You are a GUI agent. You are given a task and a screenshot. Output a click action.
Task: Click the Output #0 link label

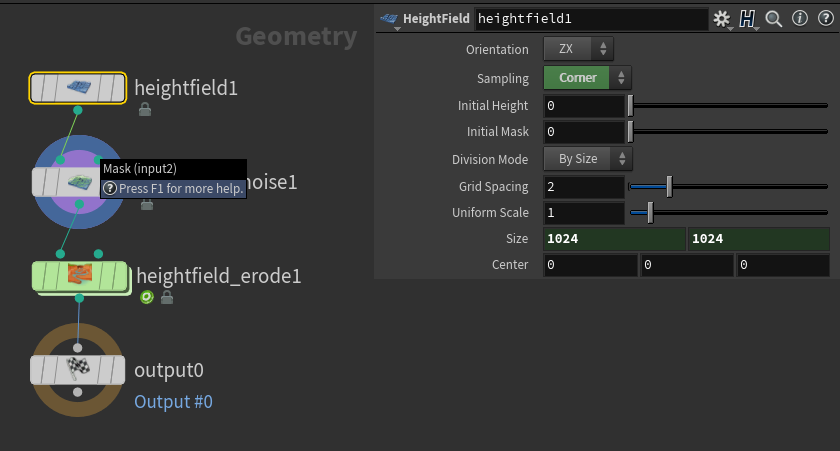pyautogui.click(x=173, y=402)
